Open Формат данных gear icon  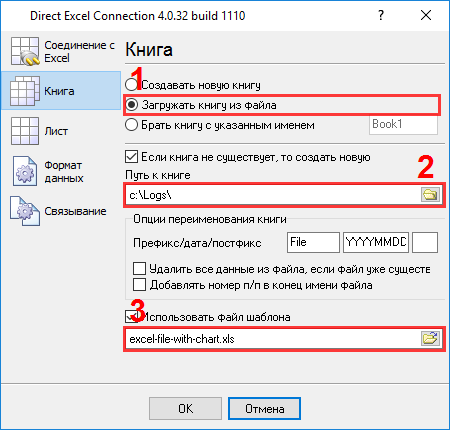(25, 171)
